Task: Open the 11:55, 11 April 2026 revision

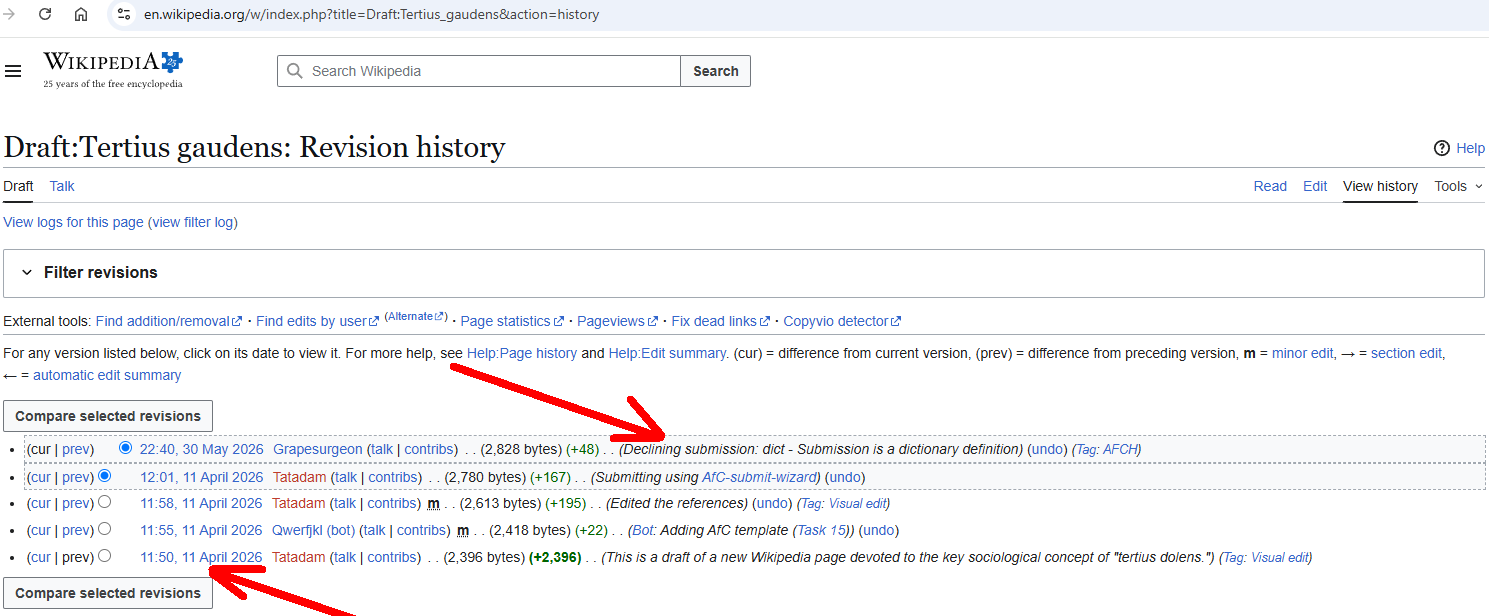Action: [x=201, y=530]
